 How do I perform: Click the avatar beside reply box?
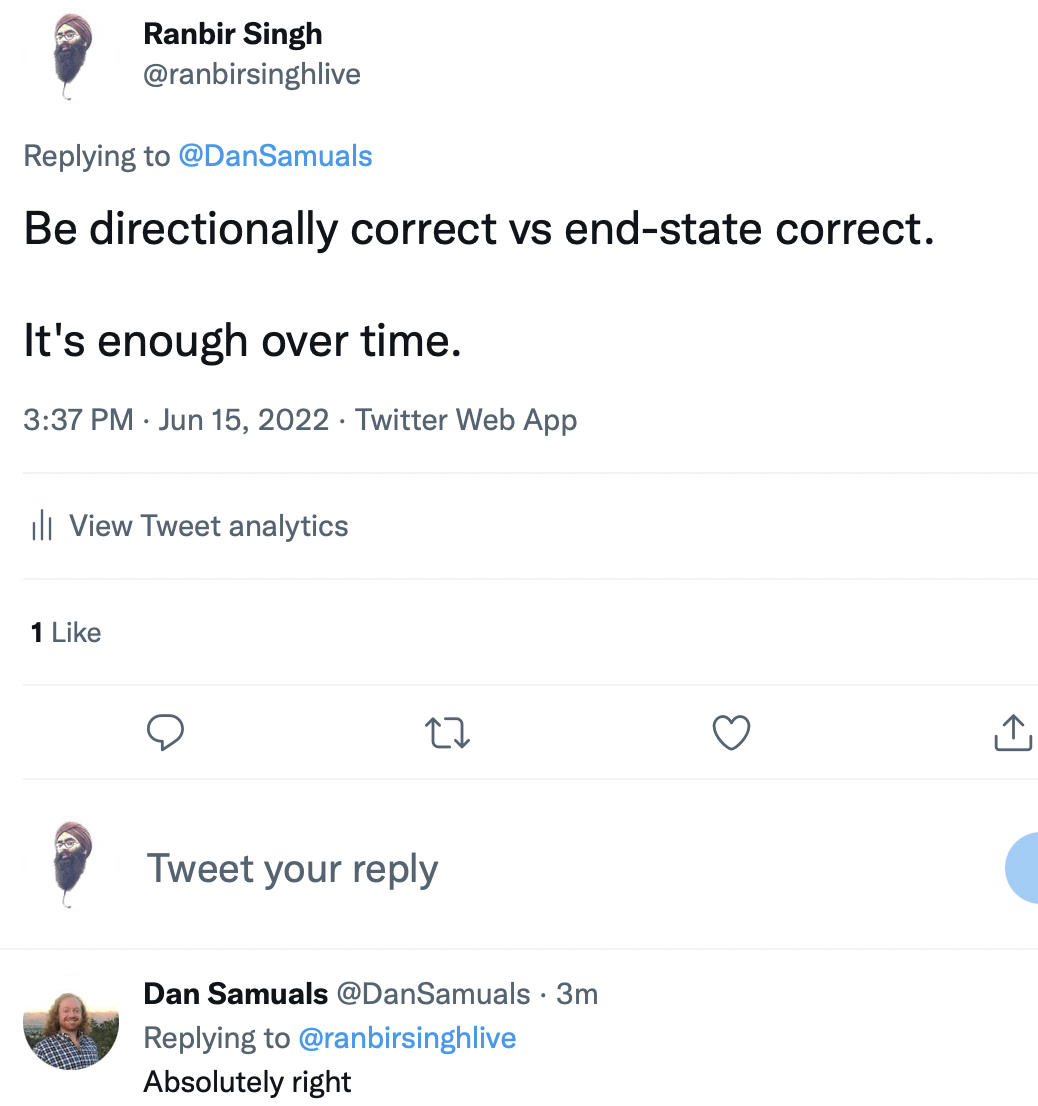click(x=71, y=865)
